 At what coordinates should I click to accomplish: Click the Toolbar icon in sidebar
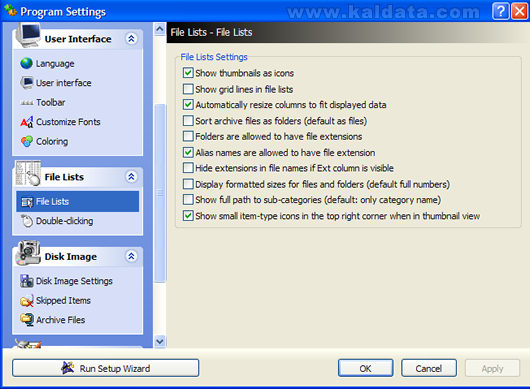(x=27, y=102)
